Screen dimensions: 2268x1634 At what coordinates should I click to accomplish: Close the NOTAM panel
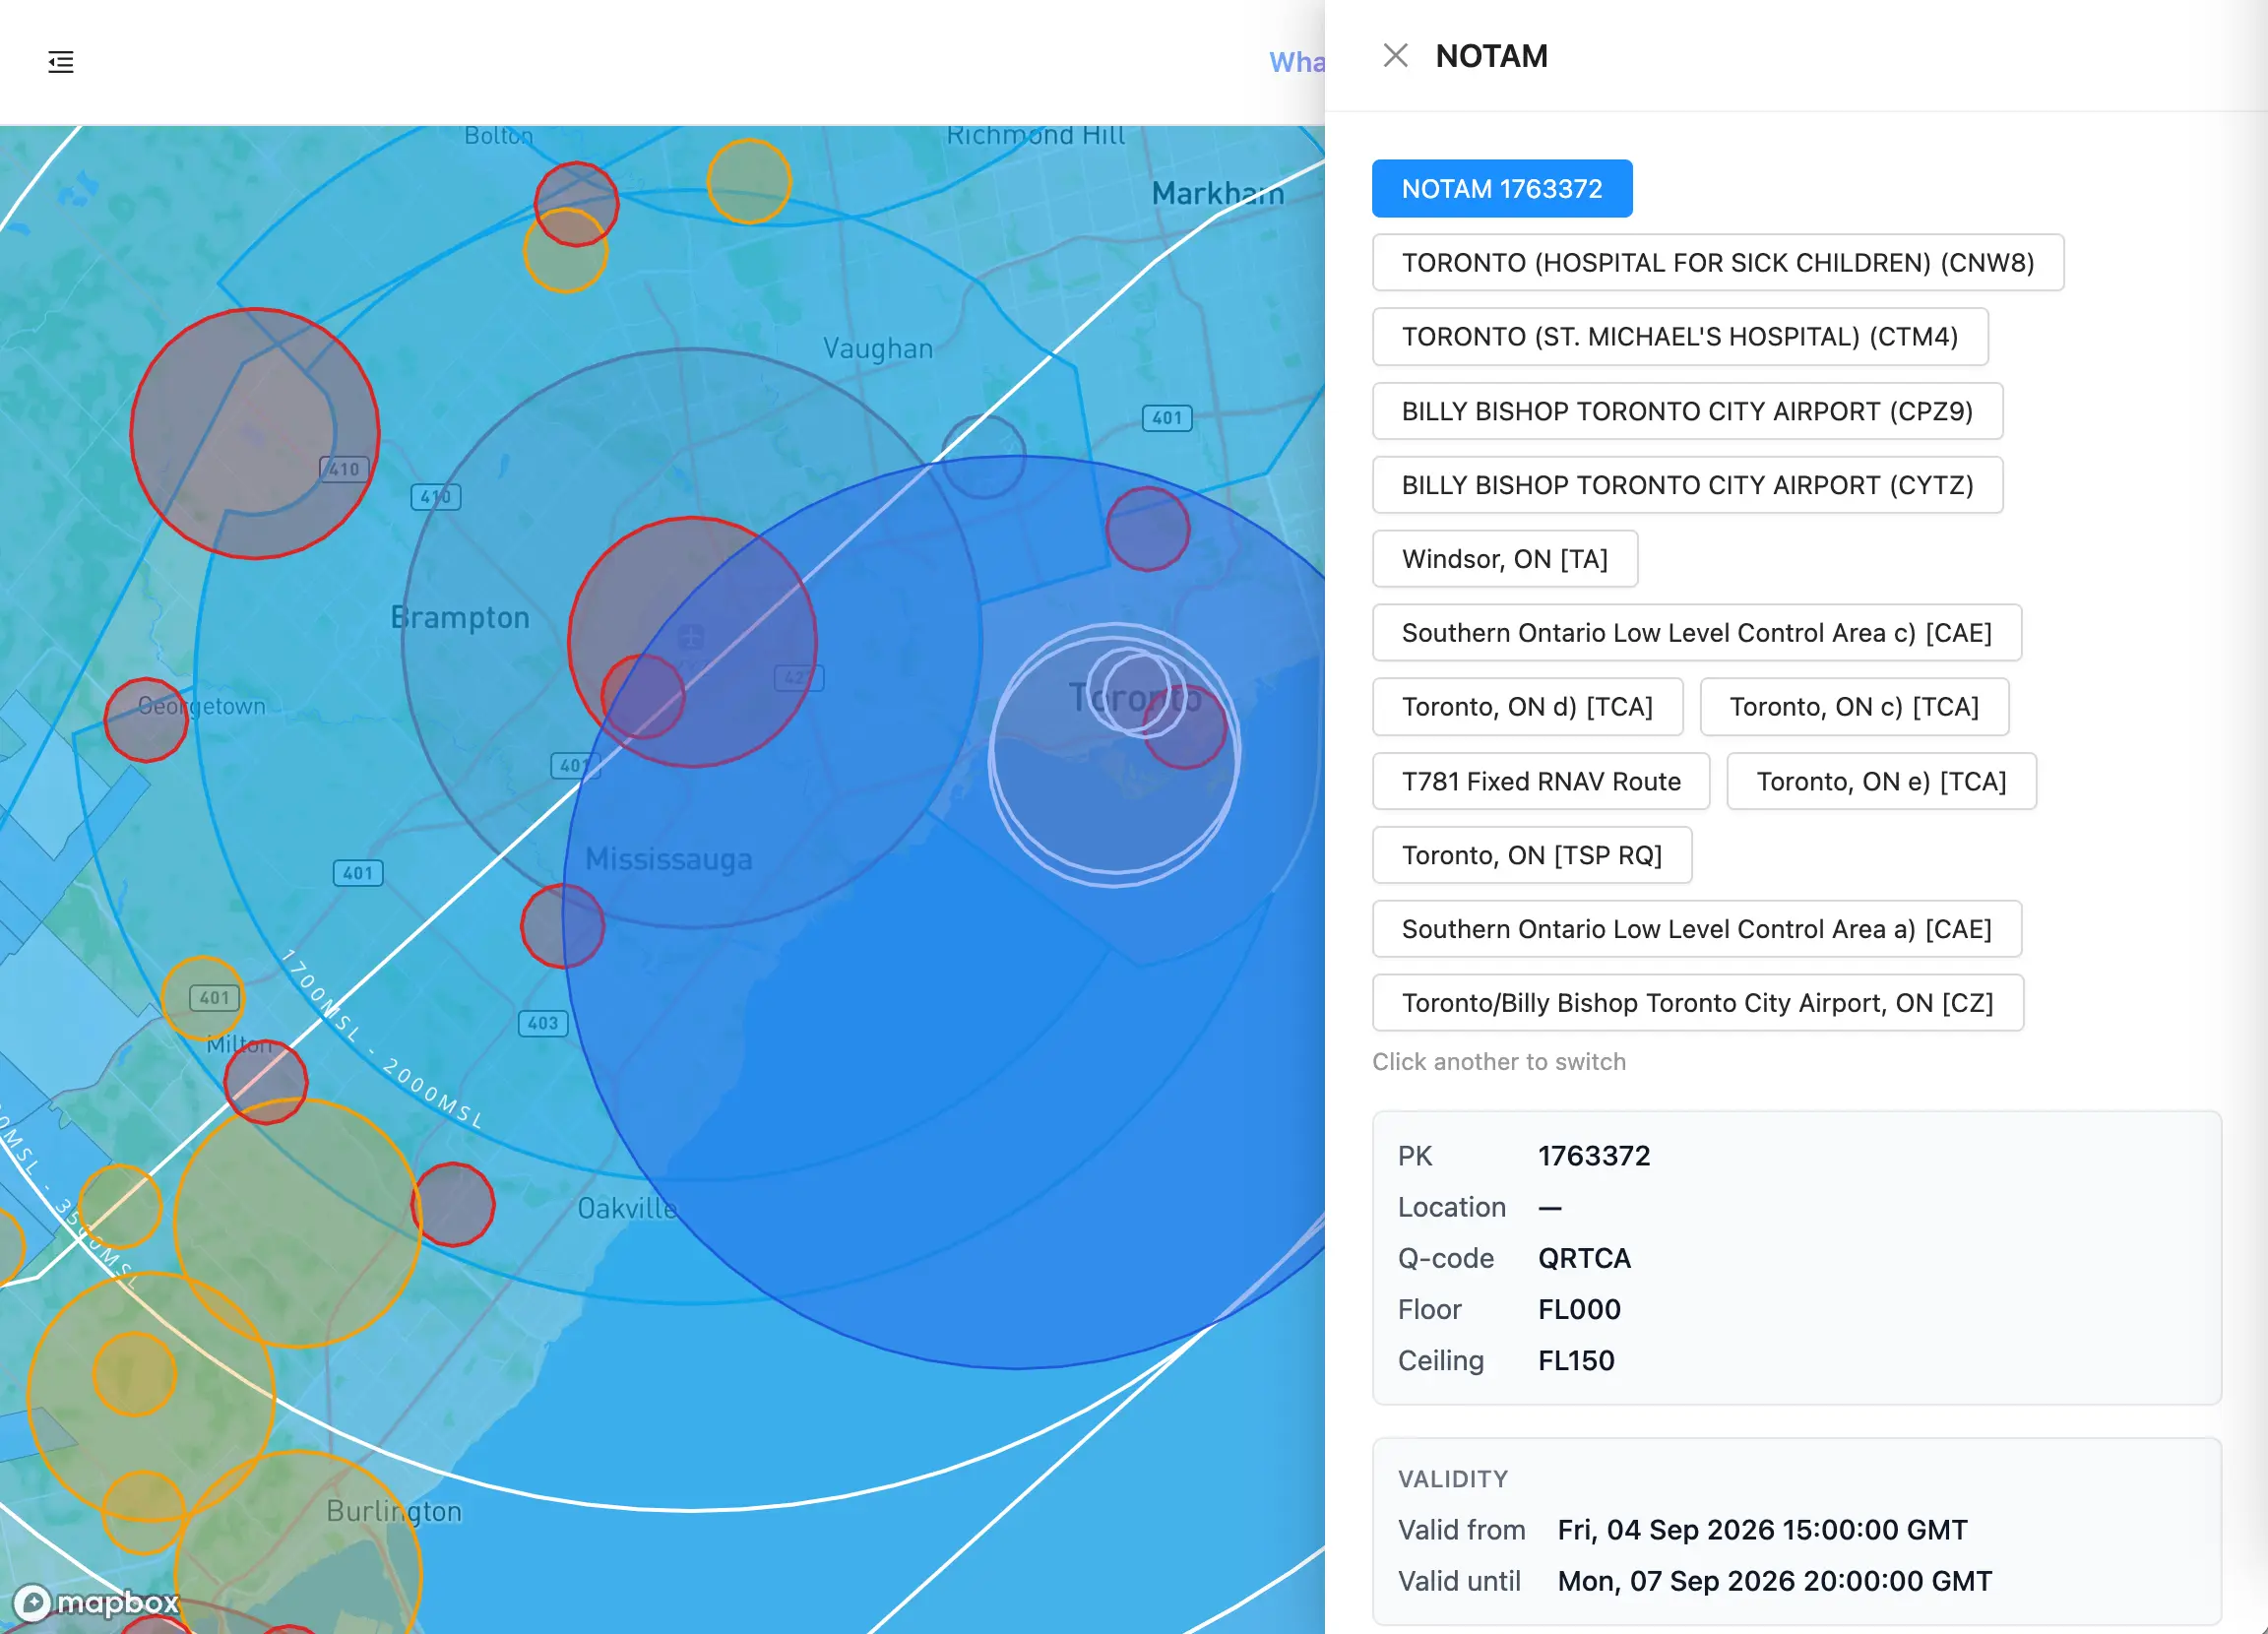click(1395, 56)
